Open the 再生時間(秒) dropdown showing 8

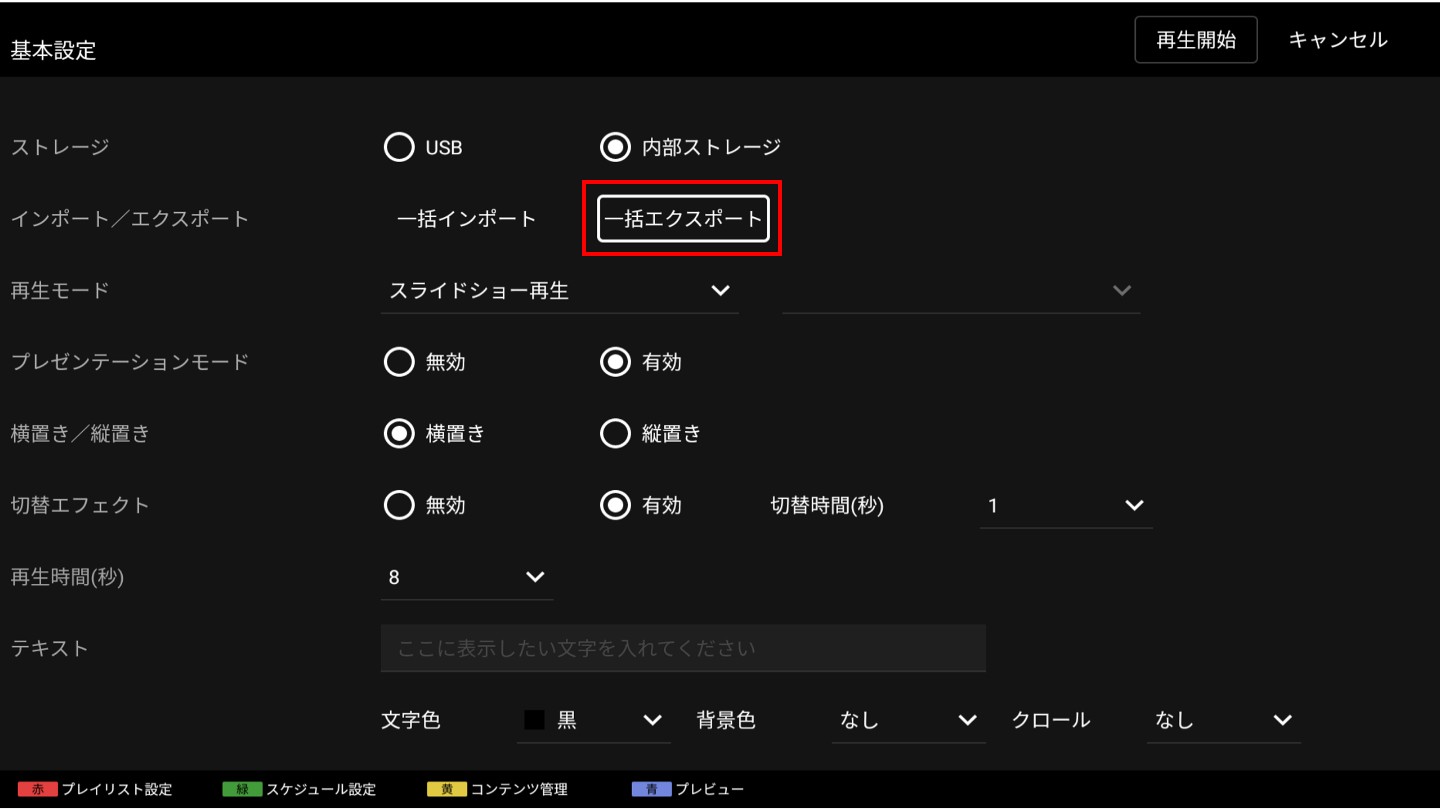(466, 577)
